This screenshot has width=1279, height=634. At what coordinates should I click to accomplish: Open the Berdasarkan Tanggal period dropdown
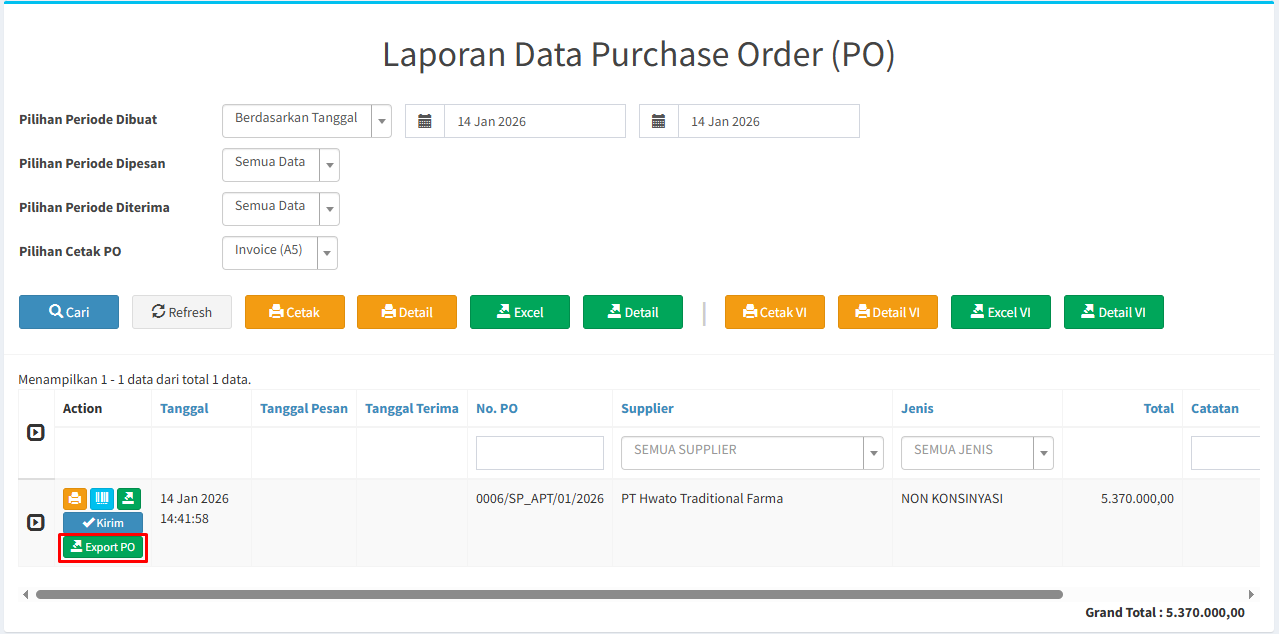point(307,121)
